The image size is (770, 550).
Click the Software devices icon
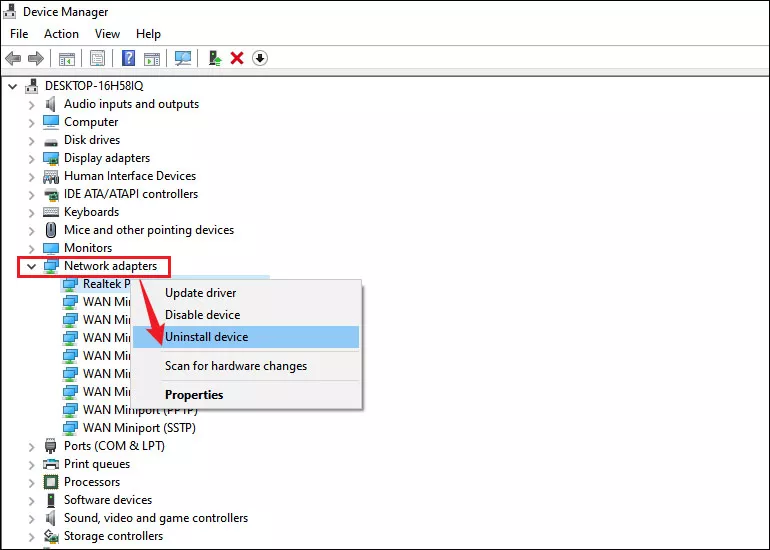pyautogui.click(x=51, y=500)
